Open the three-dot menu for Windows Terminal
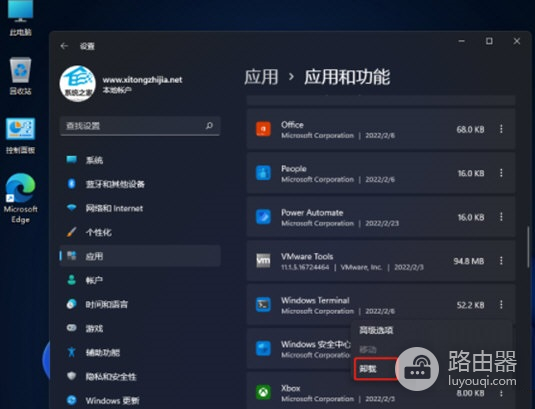The width and height of the screenshot is (535, 409). [501, 304]
